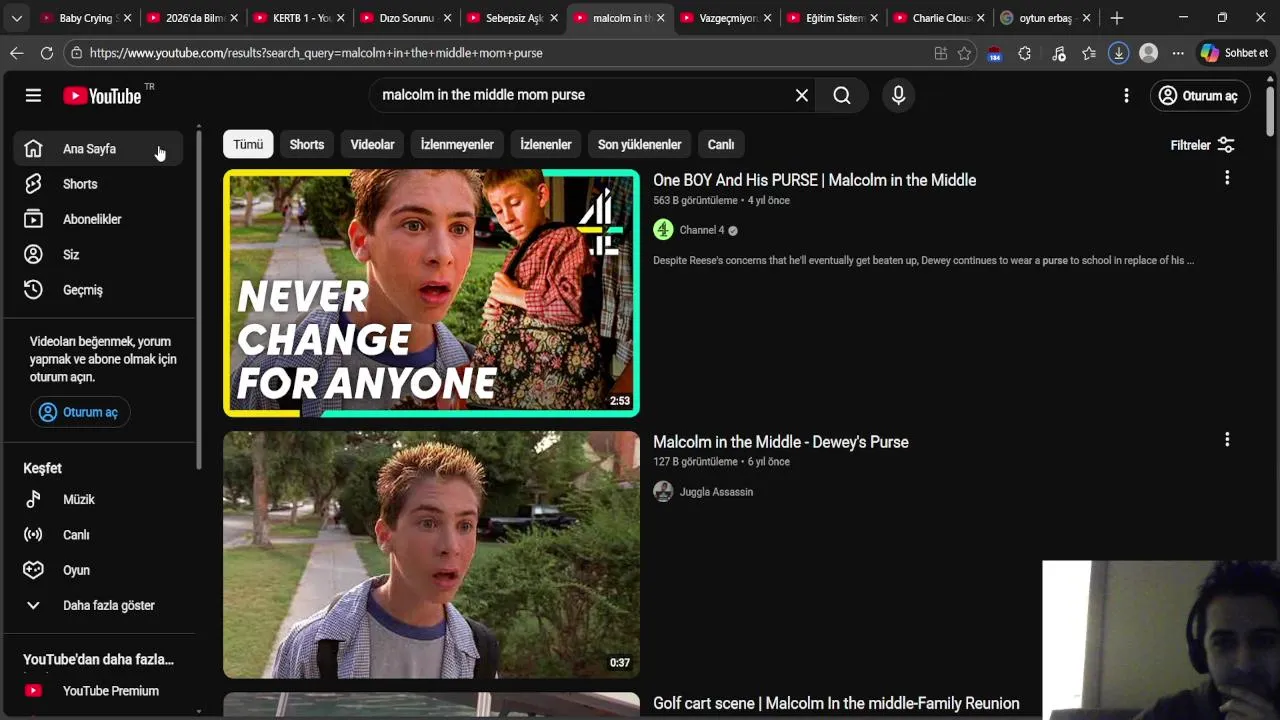Select the İzlenenler filter chip

point(546,144)
